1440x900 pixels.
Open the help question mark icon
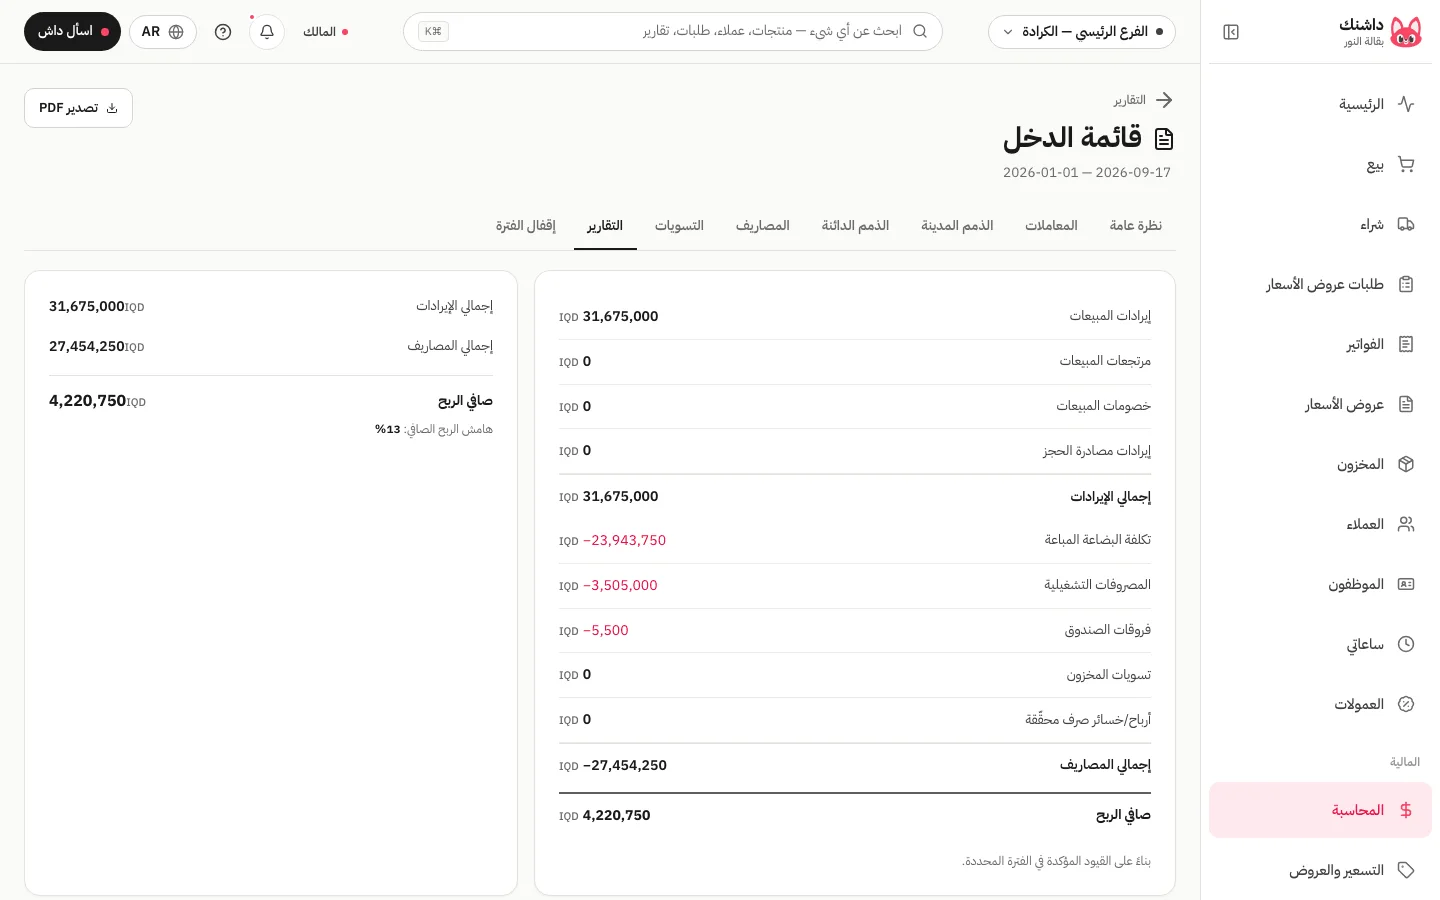tap(223, 32)
